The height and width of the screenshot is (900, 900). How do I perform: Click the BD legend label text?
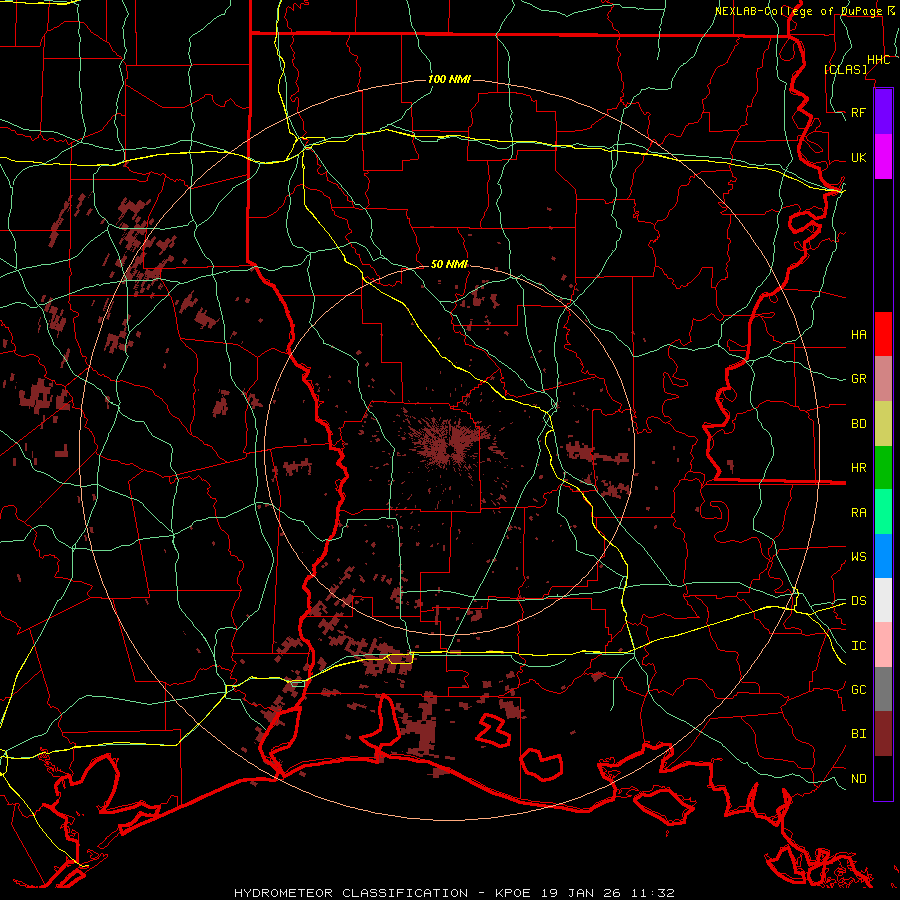[858, 424]
